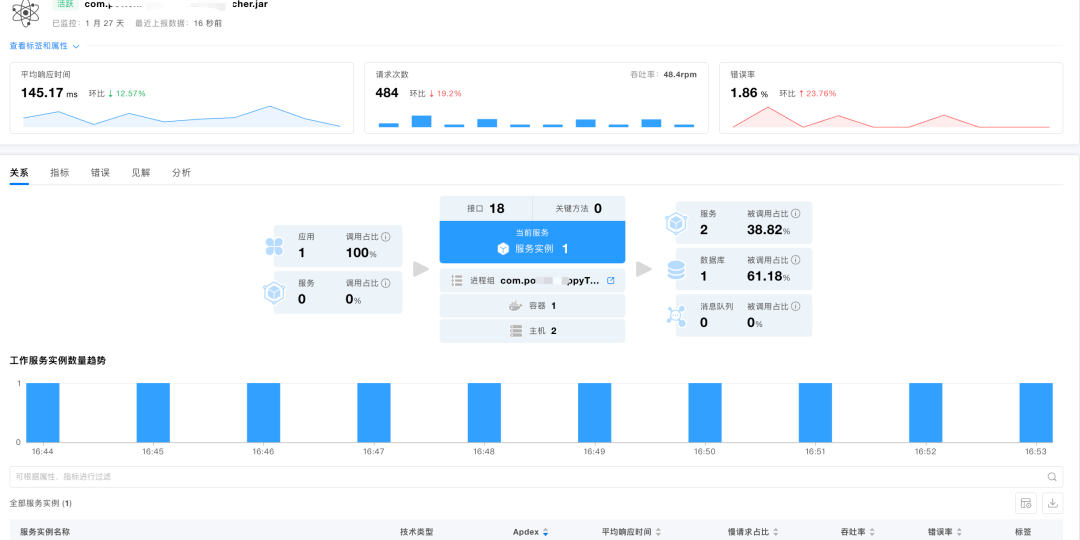Open process group external link icon

click(x=610, y=281)
